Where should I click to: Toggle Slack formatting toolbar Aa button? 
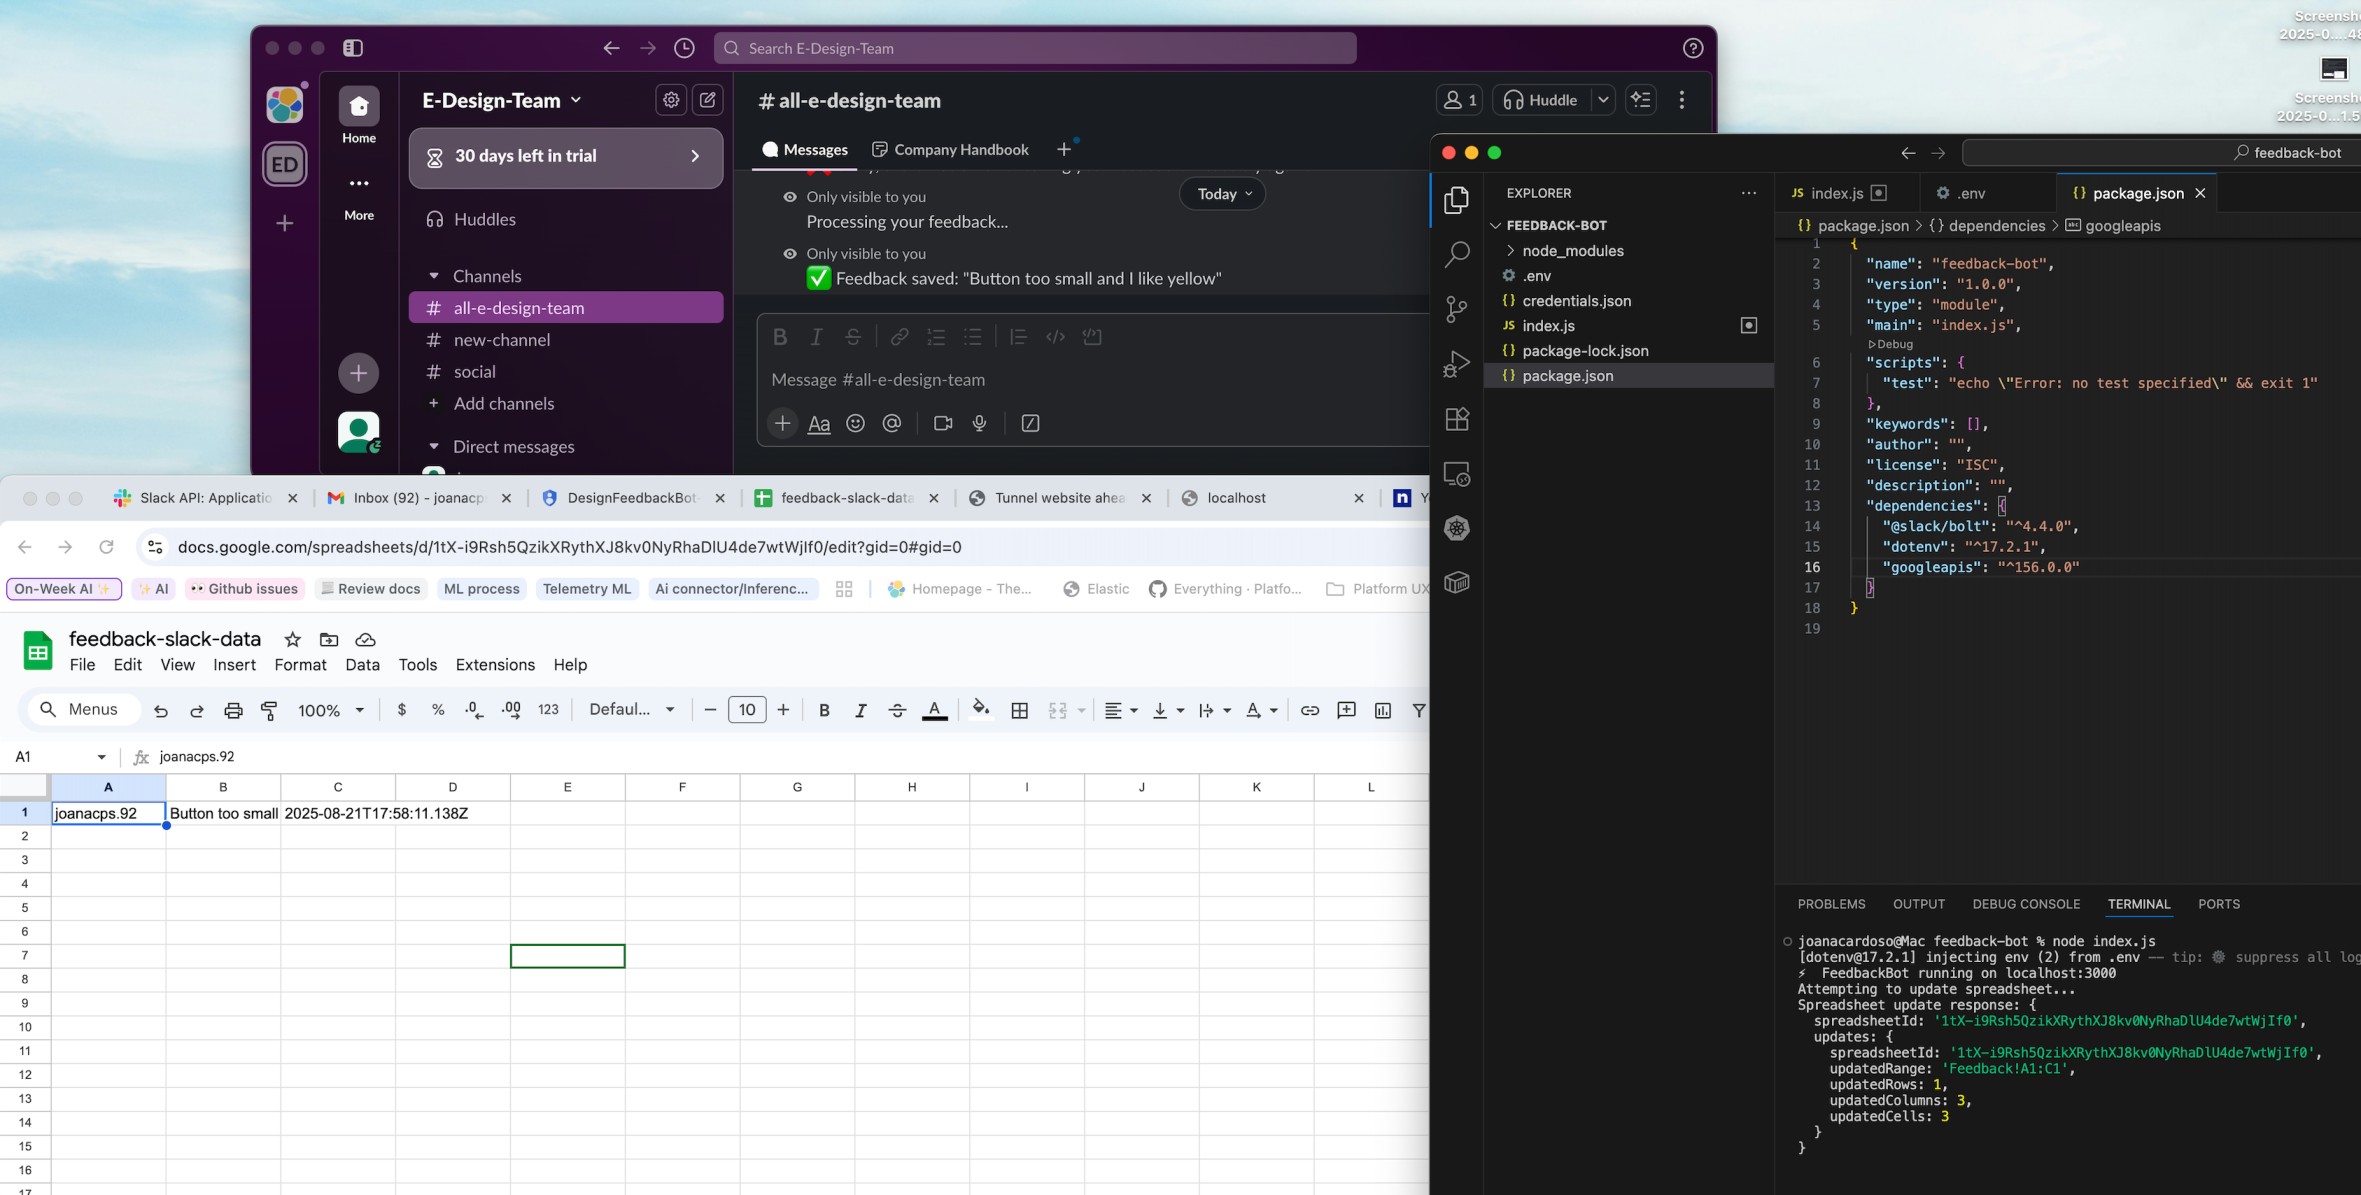point(819,423)
